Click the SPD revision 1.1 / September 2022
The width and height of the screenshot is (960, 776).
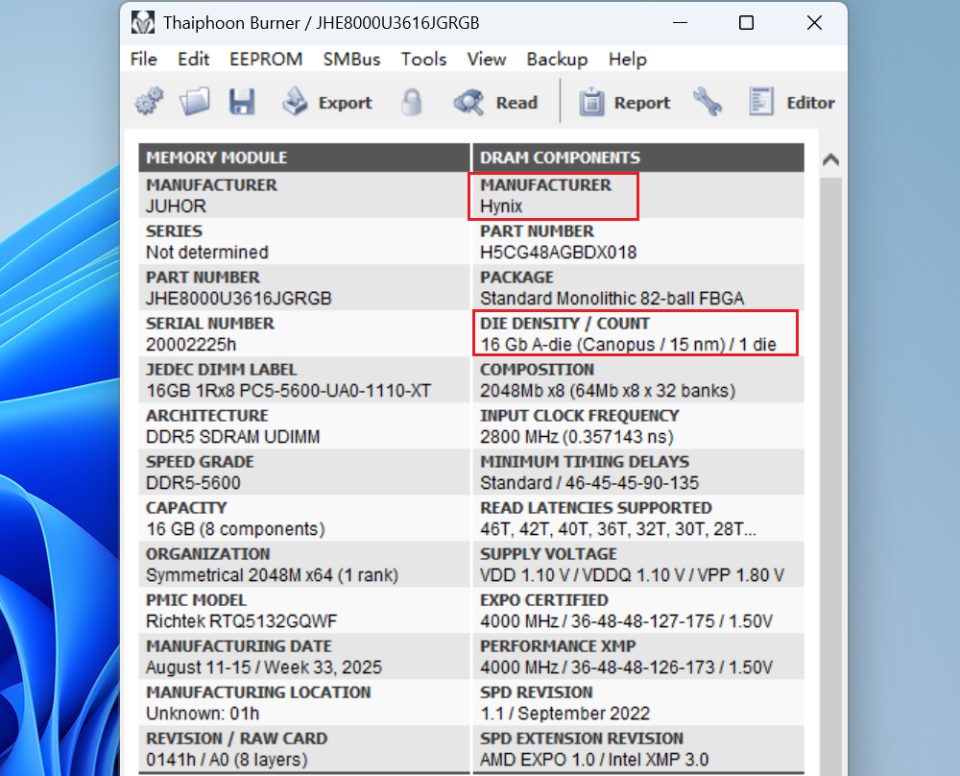pos(564,714)
